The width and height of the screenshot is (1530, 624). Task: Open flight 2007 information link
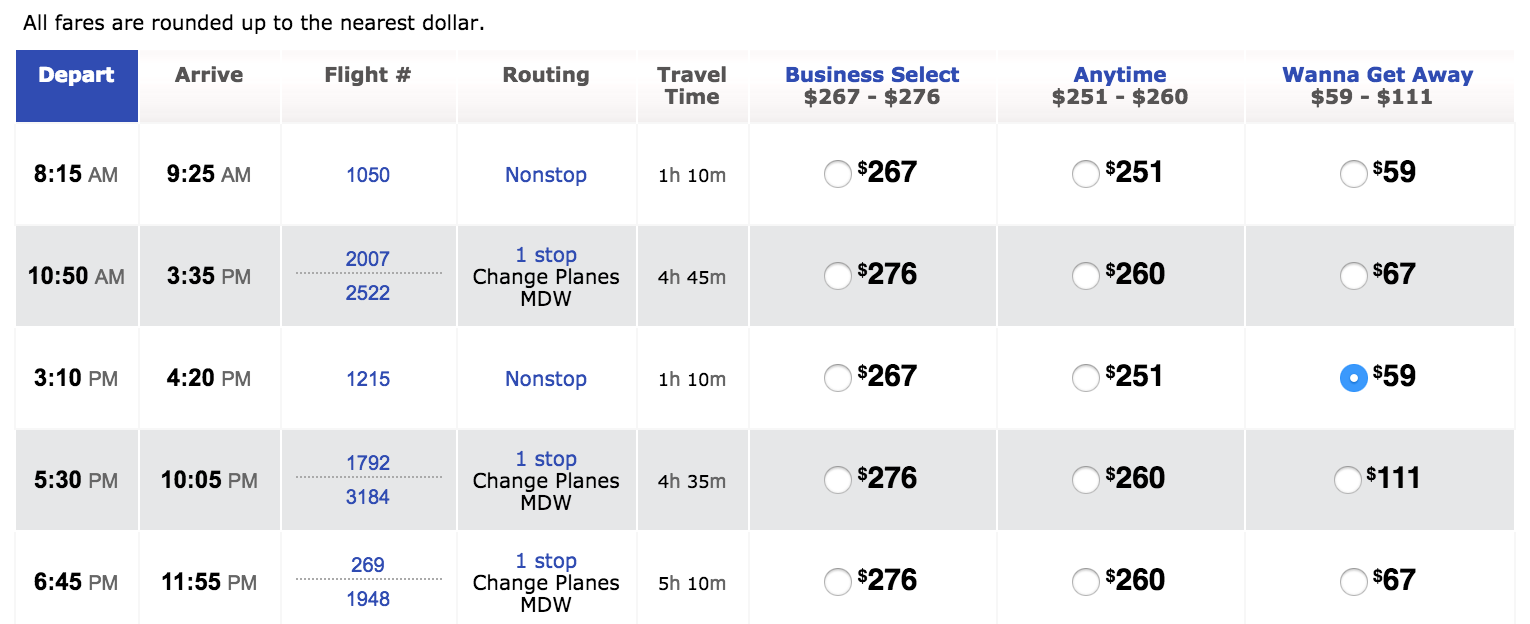[x=368, y=259]
